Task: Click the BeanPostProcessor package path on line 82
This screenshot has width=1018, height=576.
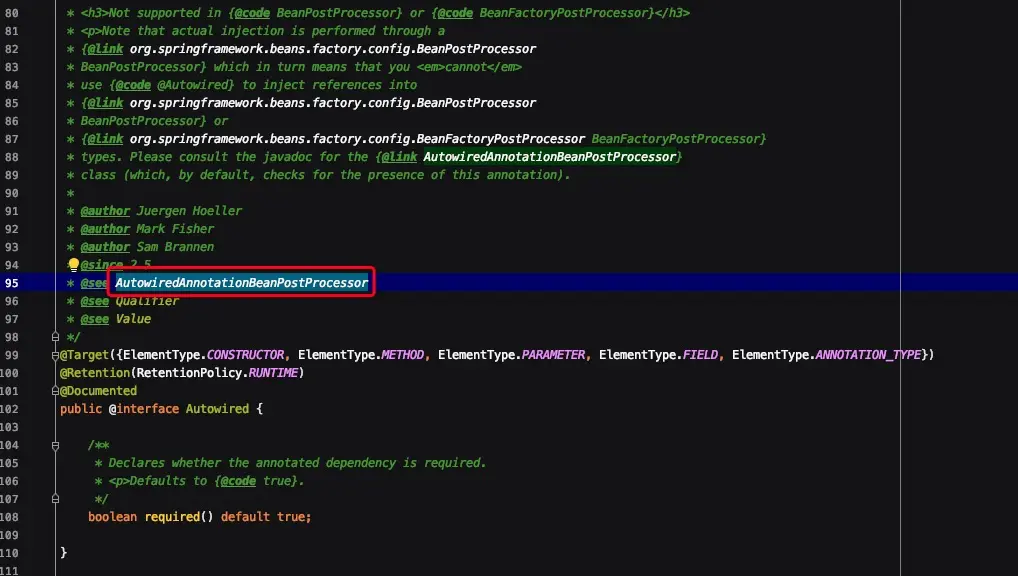Action: (332, 49)
